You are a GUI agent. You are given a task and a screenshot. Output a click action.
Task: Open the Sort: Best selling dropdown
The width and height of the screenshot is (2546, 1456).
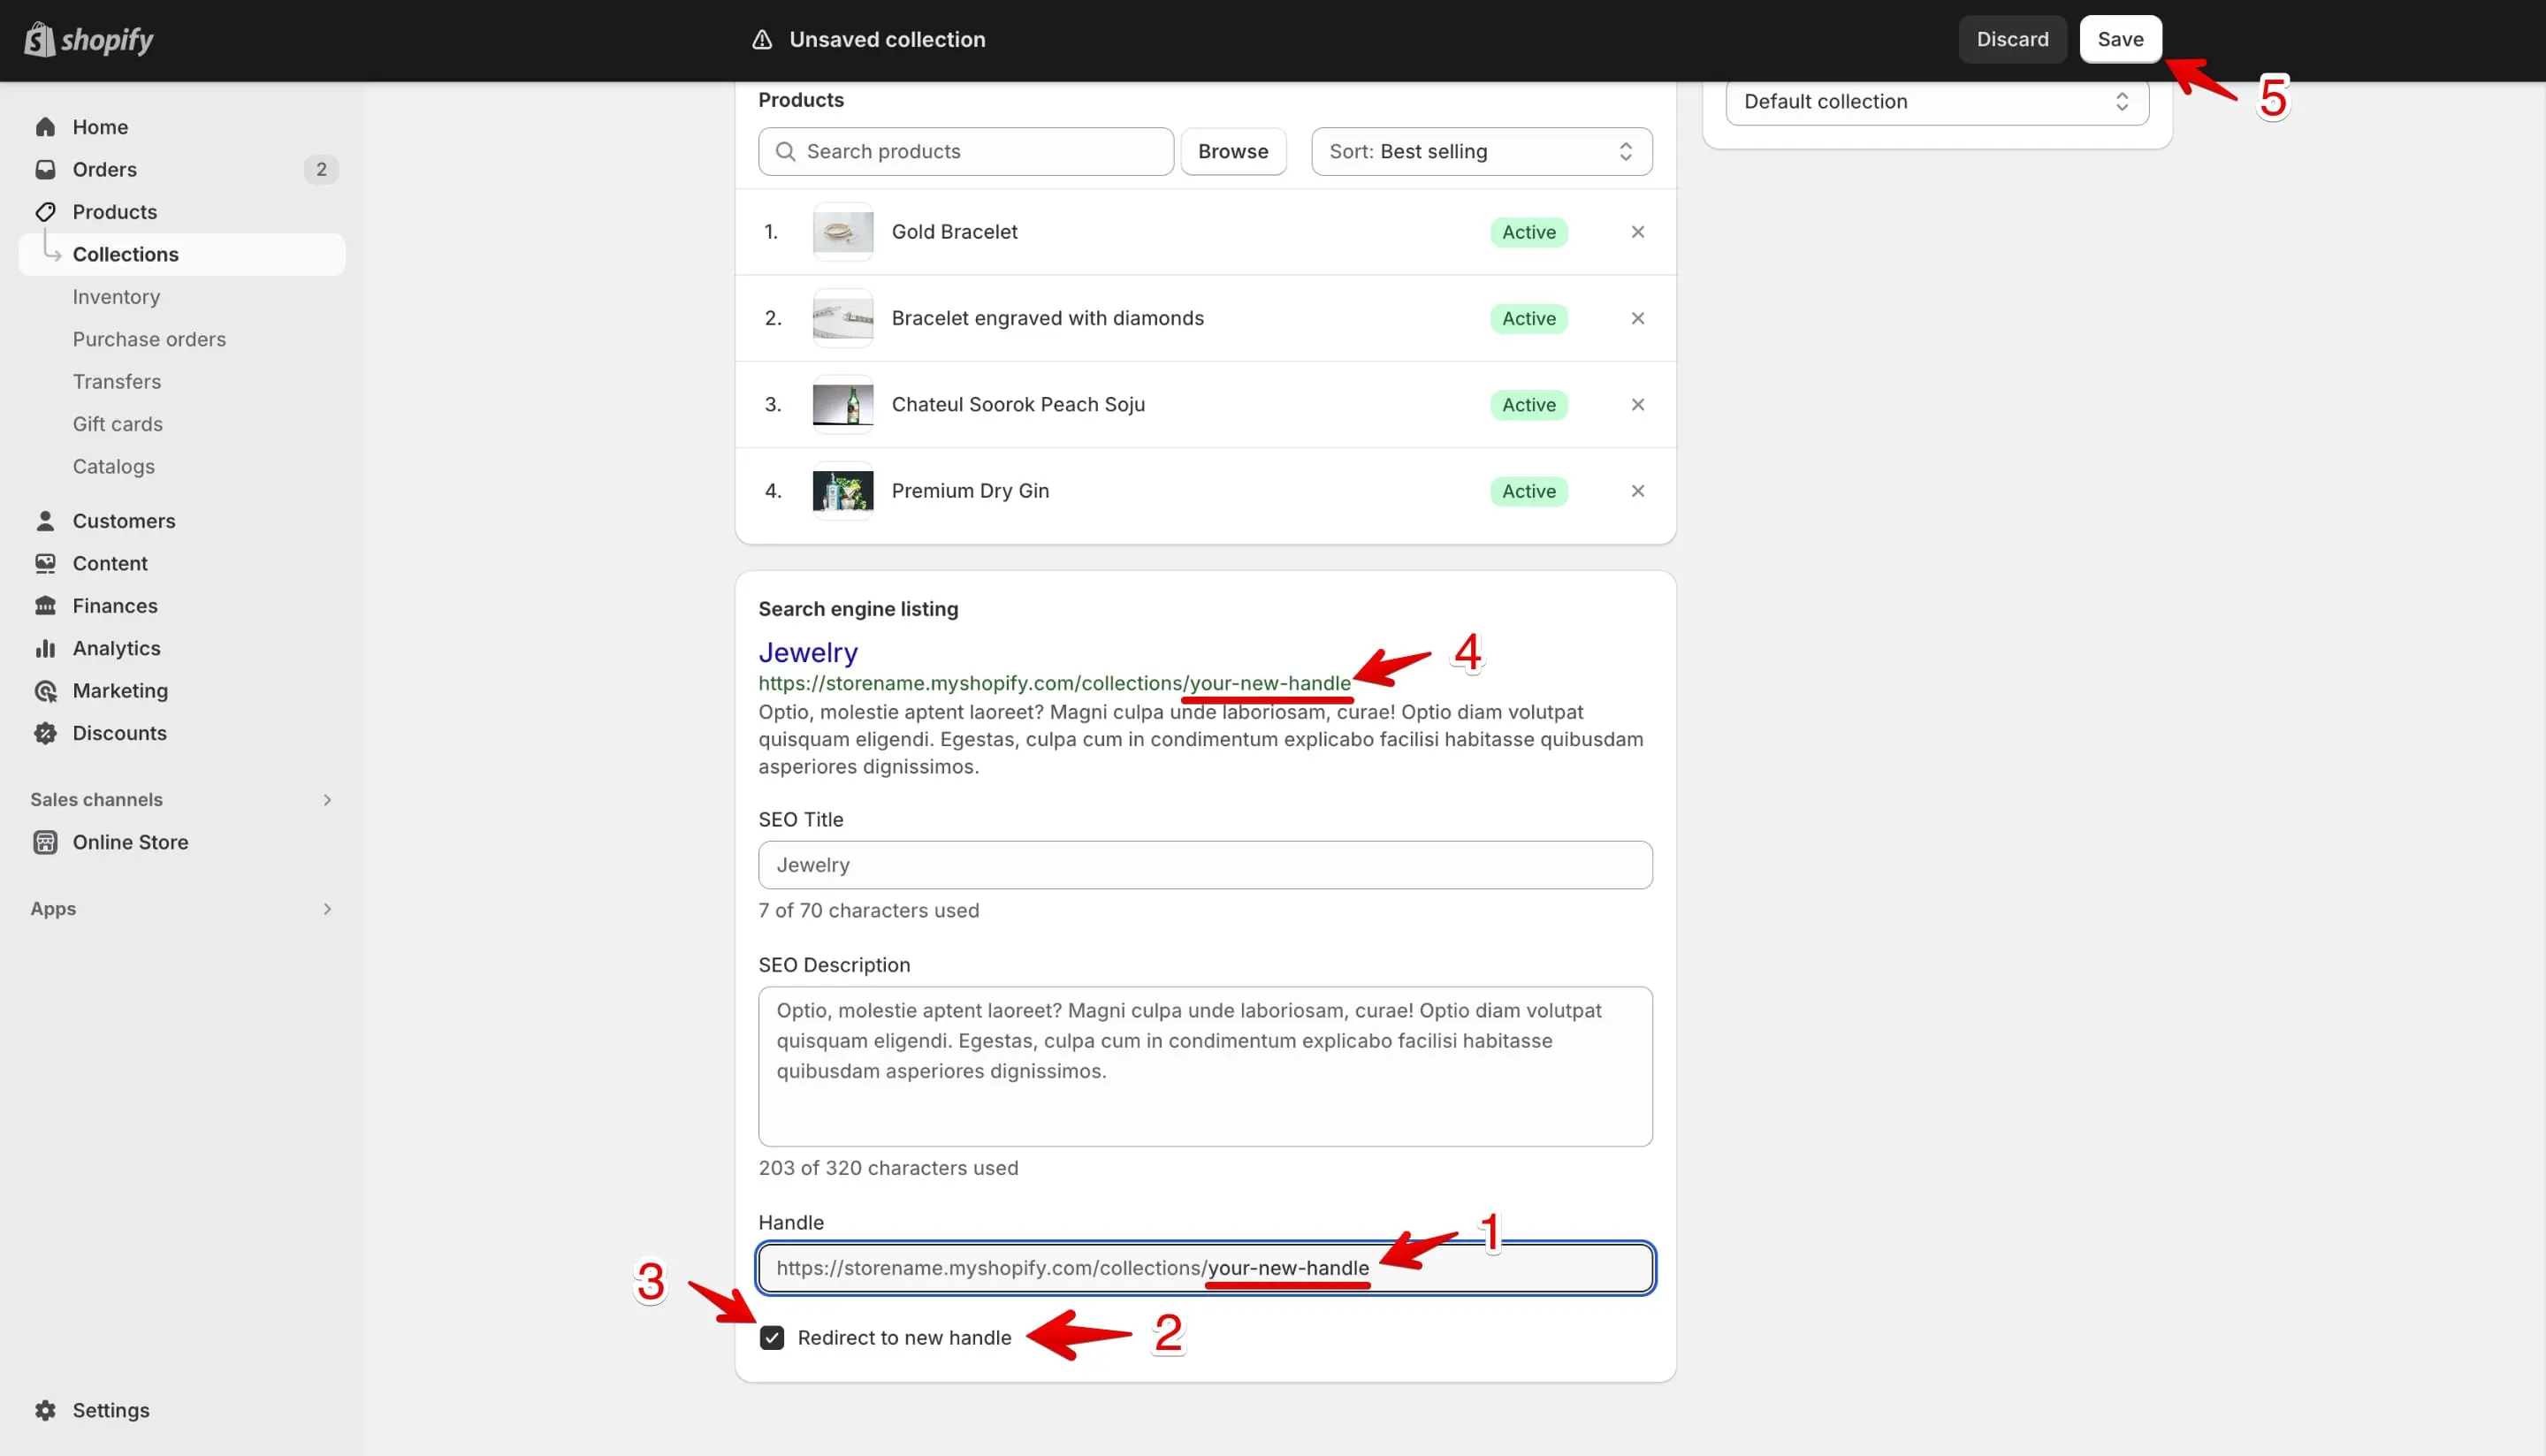click(x=1481, y=151)
